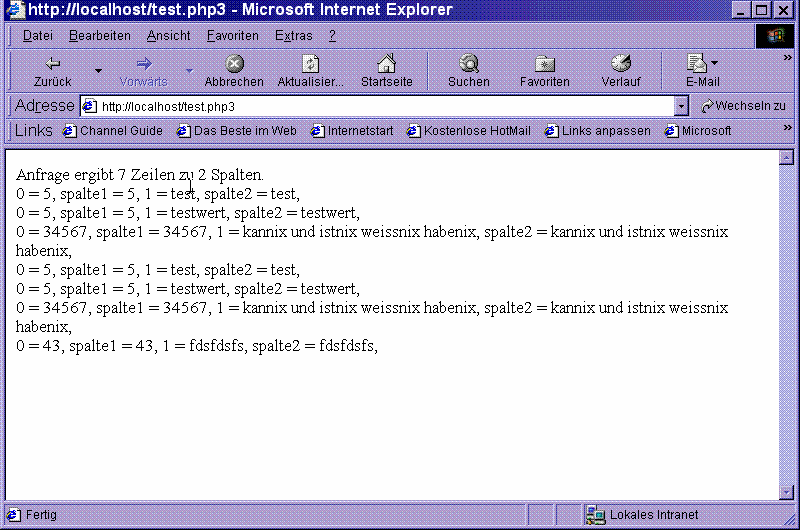Refresh page with Aktualisieren icon
Screen dimensions: 800x530
[310, 64]
